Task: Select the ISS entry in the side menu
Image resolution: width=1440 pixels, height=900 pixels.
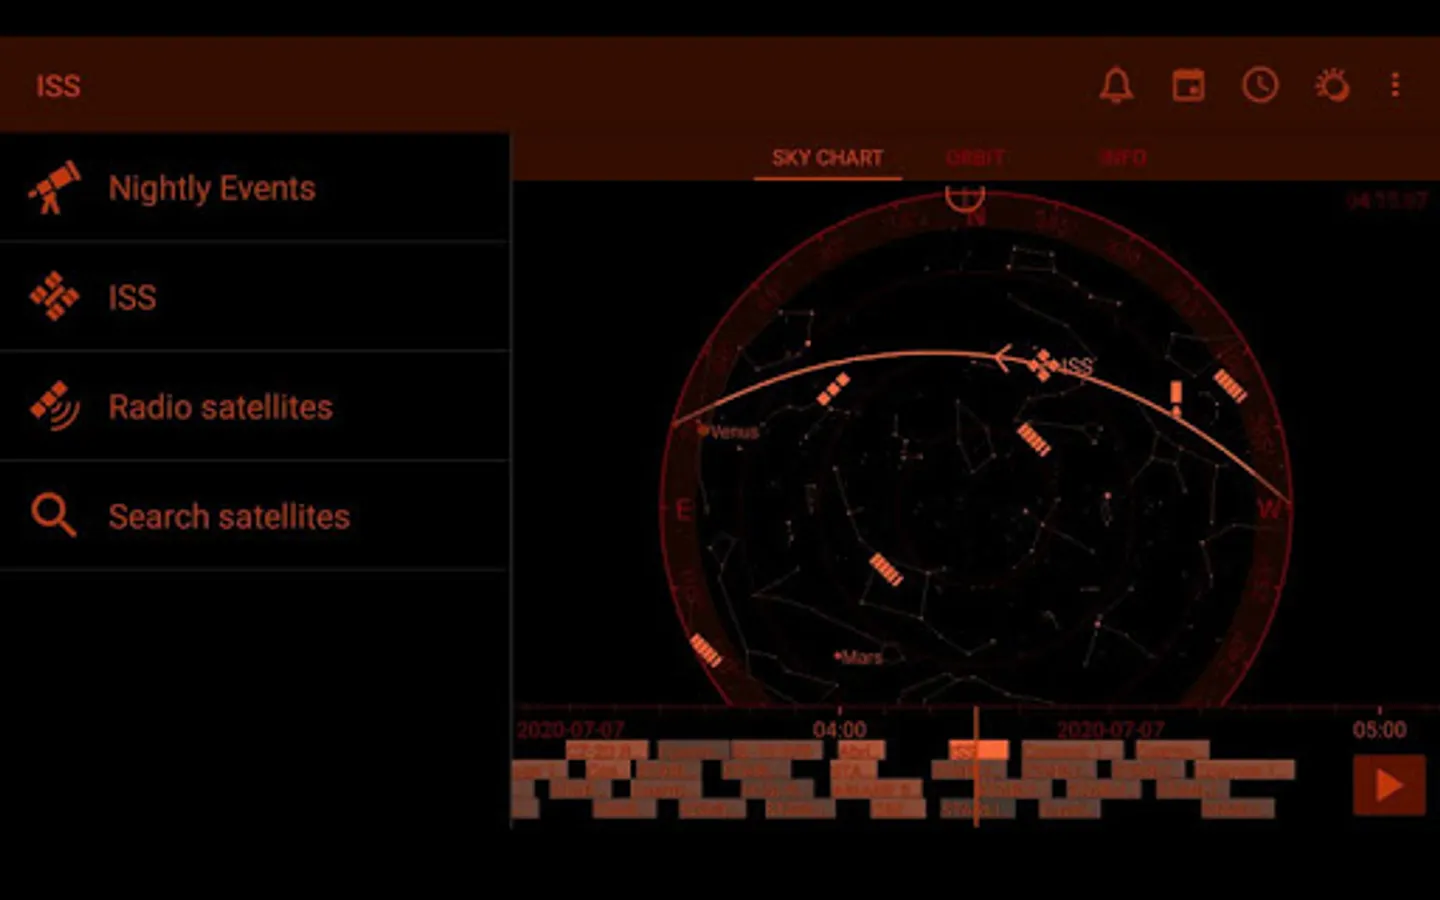Action: click(255, 297)
